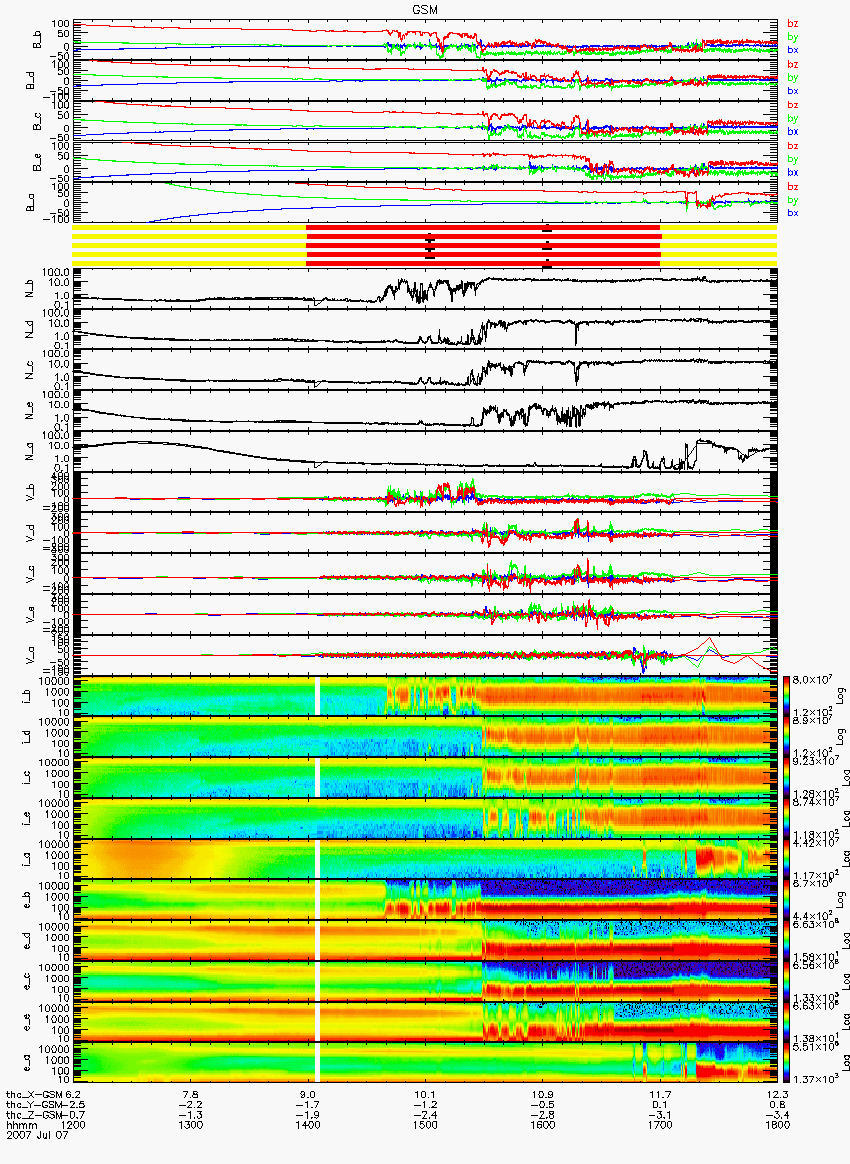Click the V_c velocity panel label
Screen dimensions: 850x1164
[x=30, y=572]
